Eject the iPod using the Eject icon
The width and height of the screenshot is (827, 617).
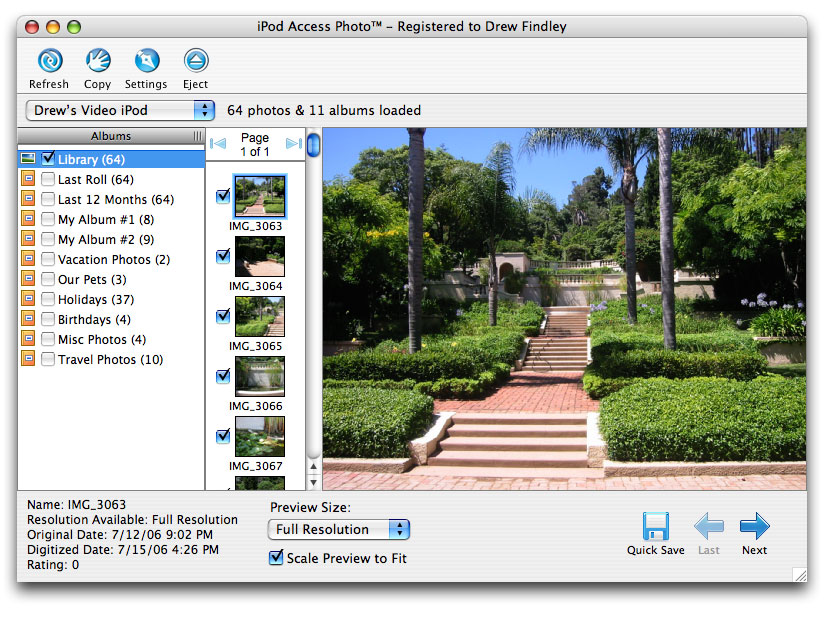196,61
